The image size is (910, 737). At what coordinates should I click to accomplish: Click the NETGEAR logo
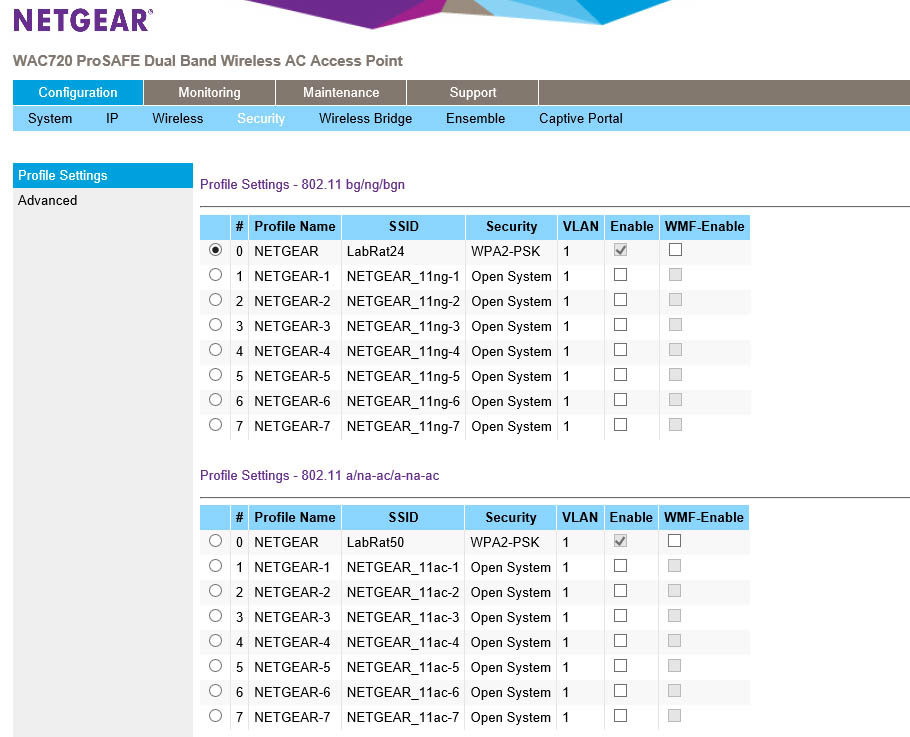pyautogui.click(x=83, y=20)
